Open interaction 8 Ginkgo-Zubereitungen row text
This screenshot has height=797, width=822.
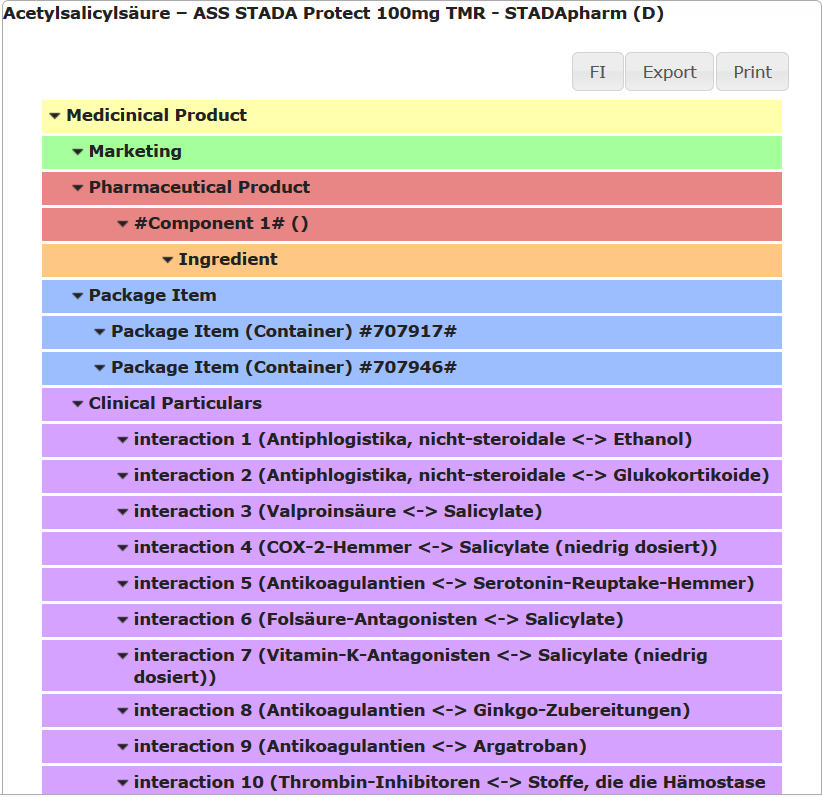[412, 710]
